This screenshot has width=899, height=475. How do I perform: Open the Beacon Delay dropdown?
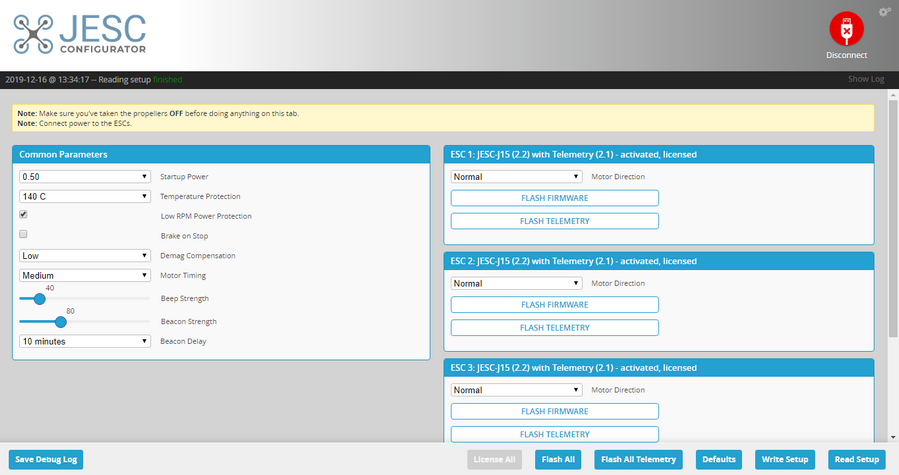[x=85, y=341]
